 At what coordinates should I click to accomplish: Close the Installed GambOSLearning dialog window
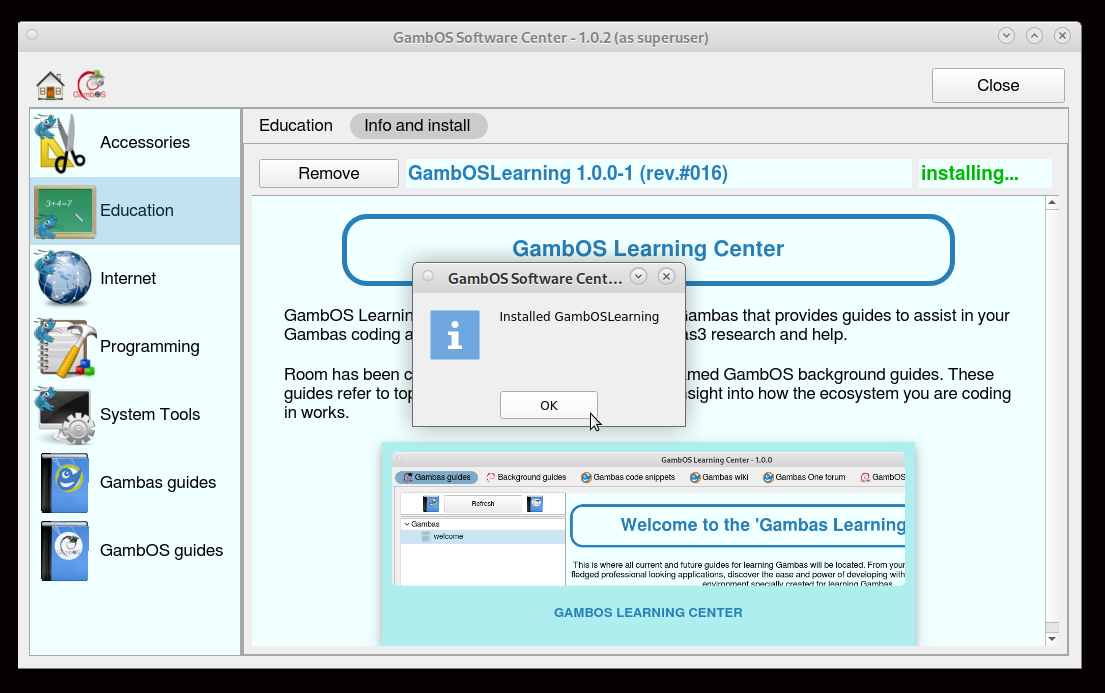click(666, 277)
